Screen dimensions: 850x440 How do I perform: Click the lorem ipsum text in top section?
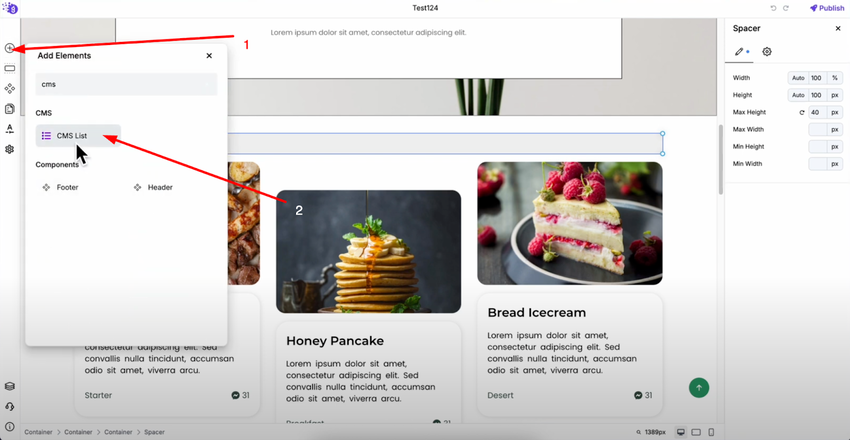[369, 33]
